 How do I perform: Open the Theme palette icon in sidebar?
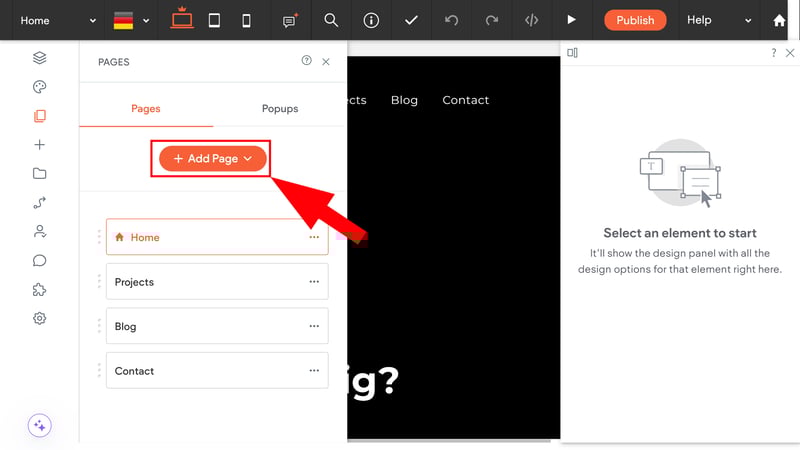pyautogui.click(x=39, y=87)
